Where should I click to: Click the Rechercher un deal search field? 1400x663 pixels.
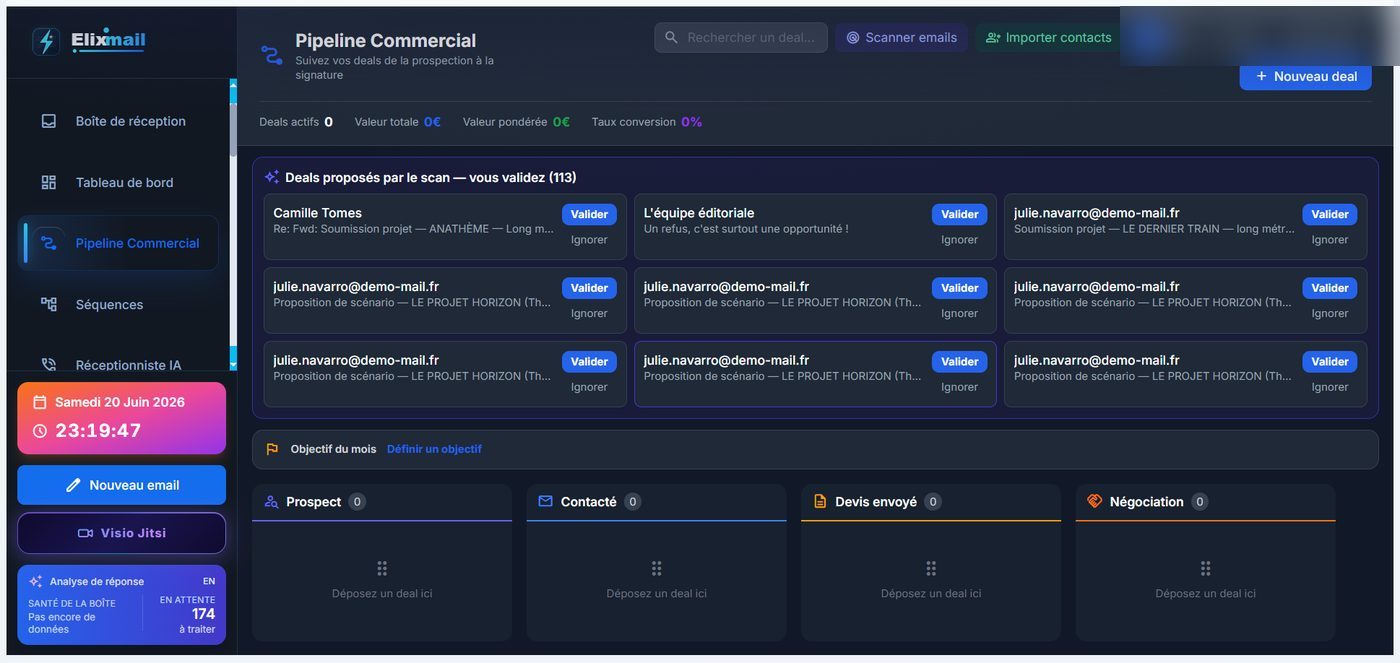tap(741, 37)
